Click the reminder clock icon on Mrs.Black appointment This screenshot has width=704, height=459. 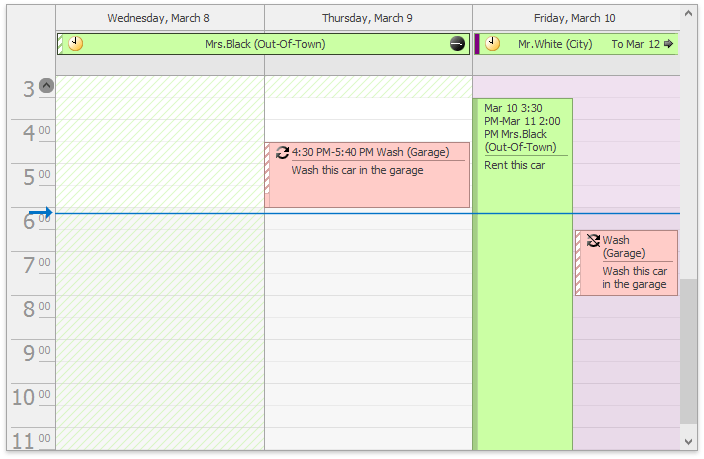pos(75,44)
